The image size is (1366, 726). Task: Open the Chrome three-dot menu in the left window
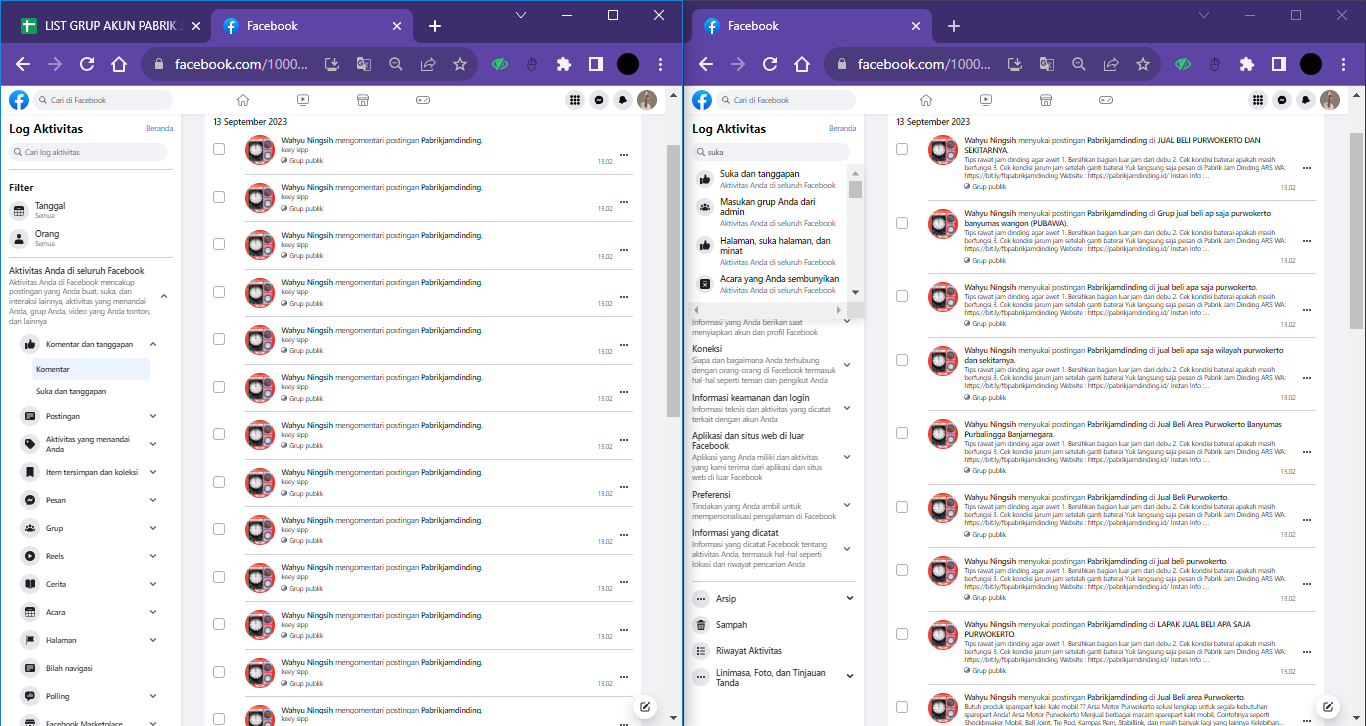pos(660,64)
